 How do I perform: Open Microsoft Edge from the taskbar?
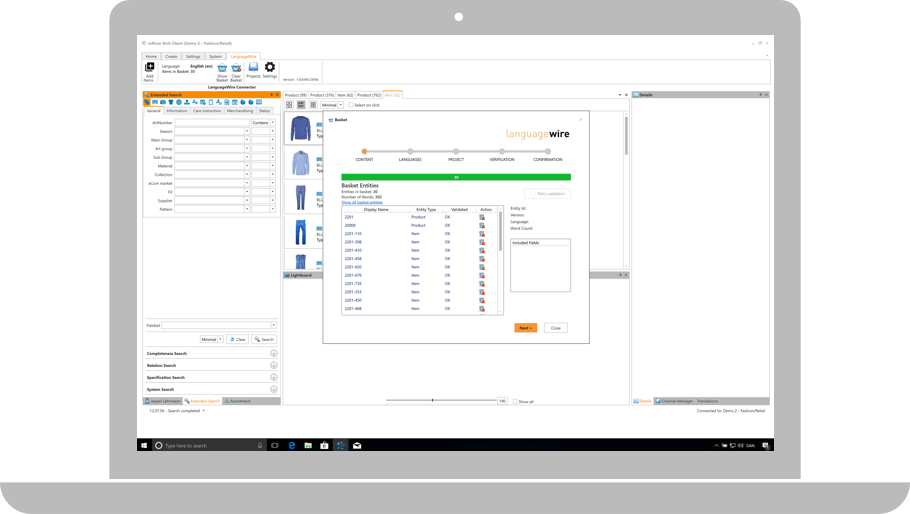[x=291, y=445]
